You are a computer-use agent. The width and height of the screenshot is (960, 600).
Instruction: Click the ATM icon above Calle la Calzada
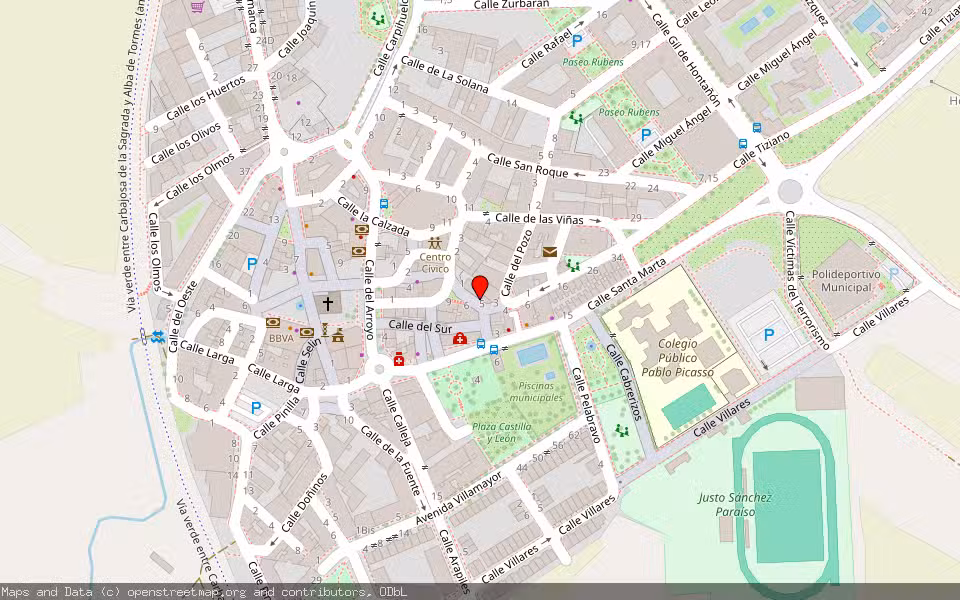pyautogui.click(x=362, y=227)
